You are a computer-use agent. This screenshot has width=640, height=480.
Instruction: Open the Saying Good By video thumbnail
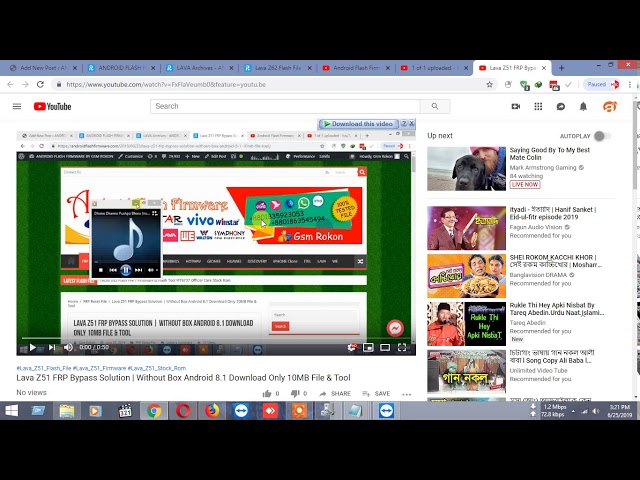tap(466, 169)
